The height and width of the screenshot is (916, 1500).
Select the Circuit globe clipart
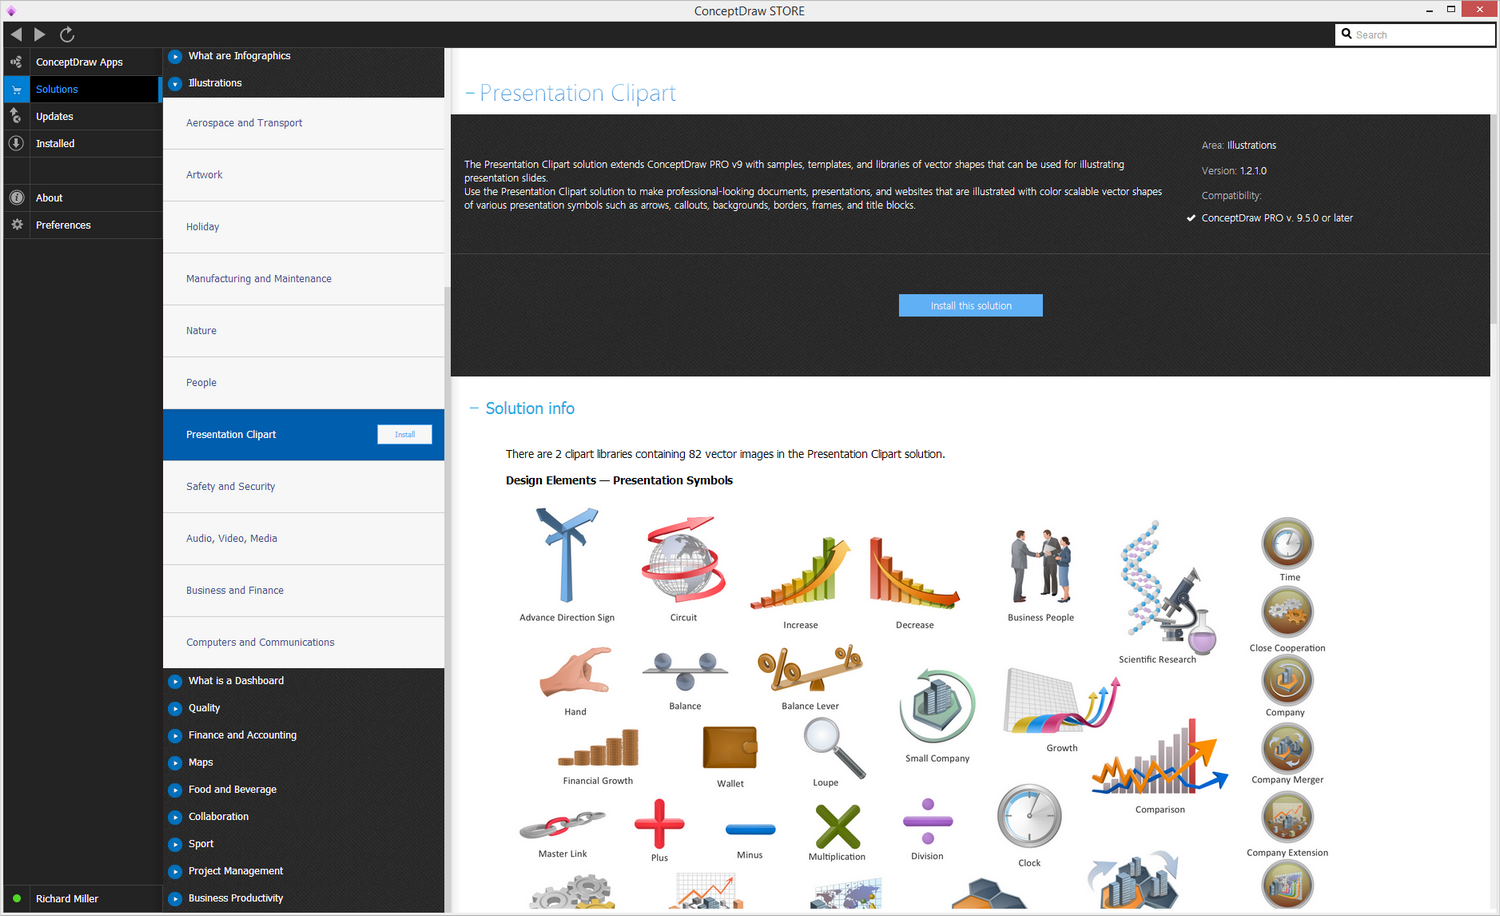(x=684, y=558)
